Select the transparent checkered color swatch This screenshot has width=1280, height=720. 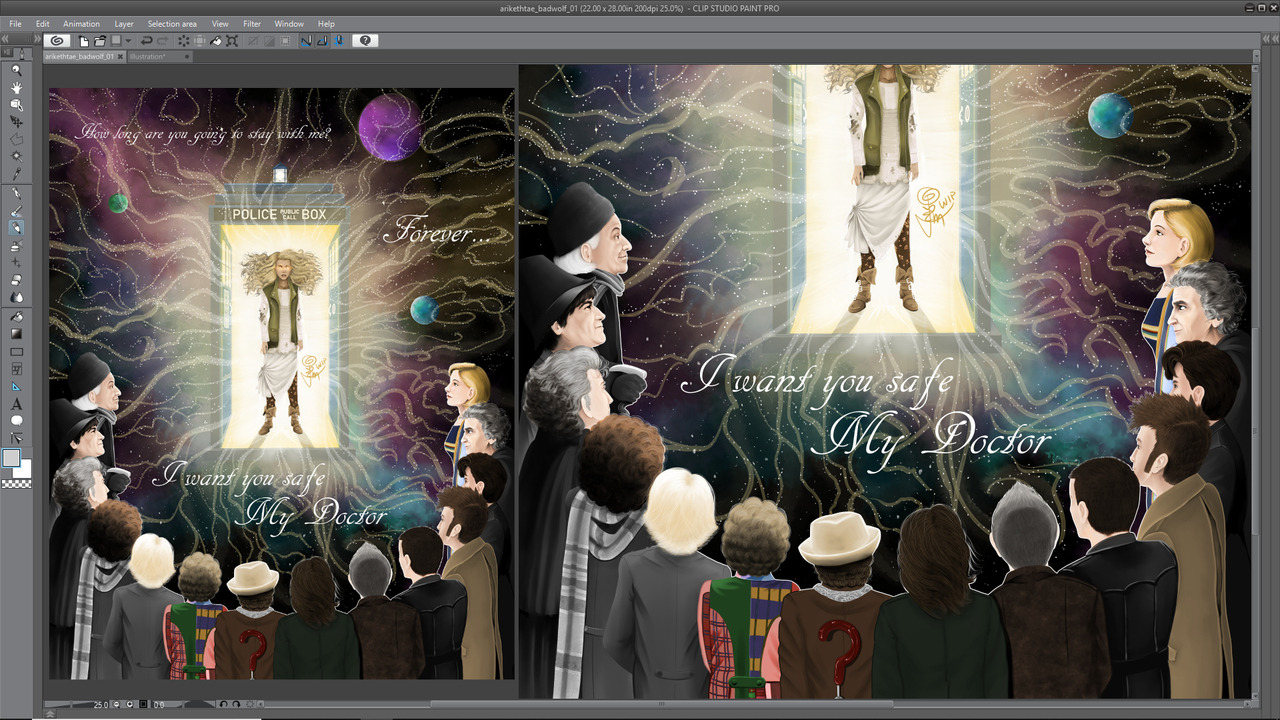pyautogui.click(x=17, y=483)
